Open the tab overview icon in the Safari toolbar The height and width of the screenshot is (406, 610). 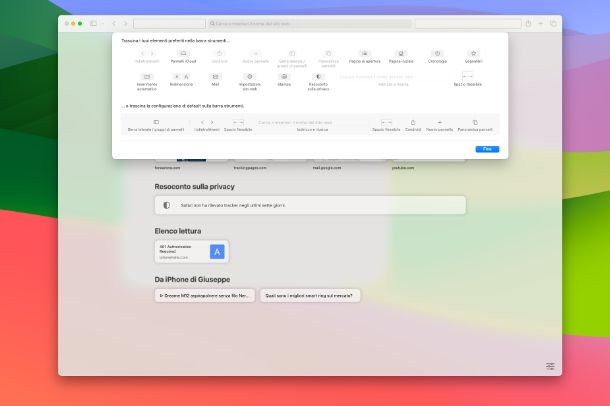(x=553, y=24)
